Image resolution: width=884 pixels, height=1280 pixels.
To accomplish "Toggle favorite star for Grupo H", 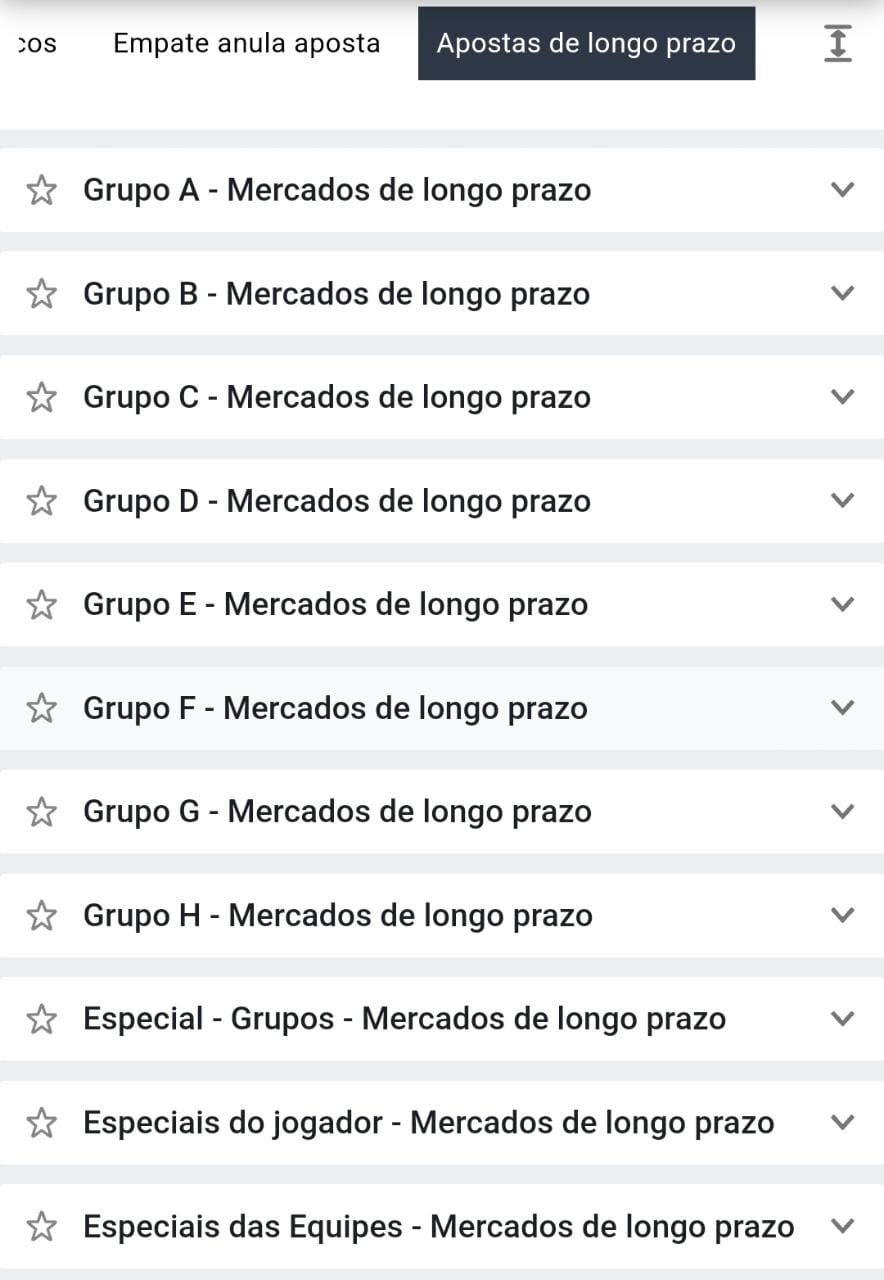I will (41, 915).
